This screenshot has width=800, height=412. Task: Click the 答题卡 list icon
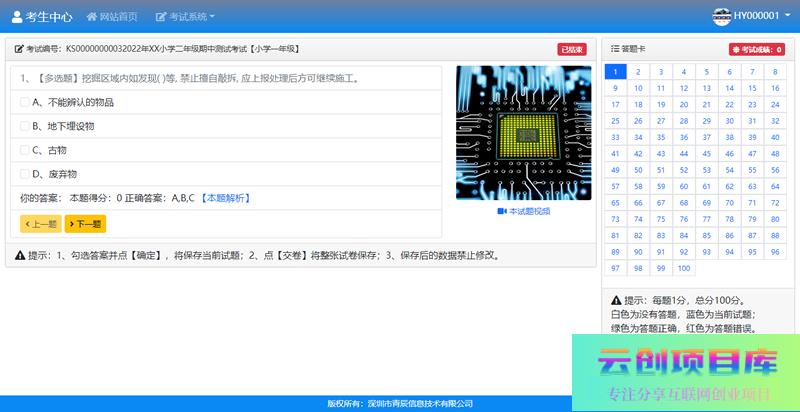[615, 49]
